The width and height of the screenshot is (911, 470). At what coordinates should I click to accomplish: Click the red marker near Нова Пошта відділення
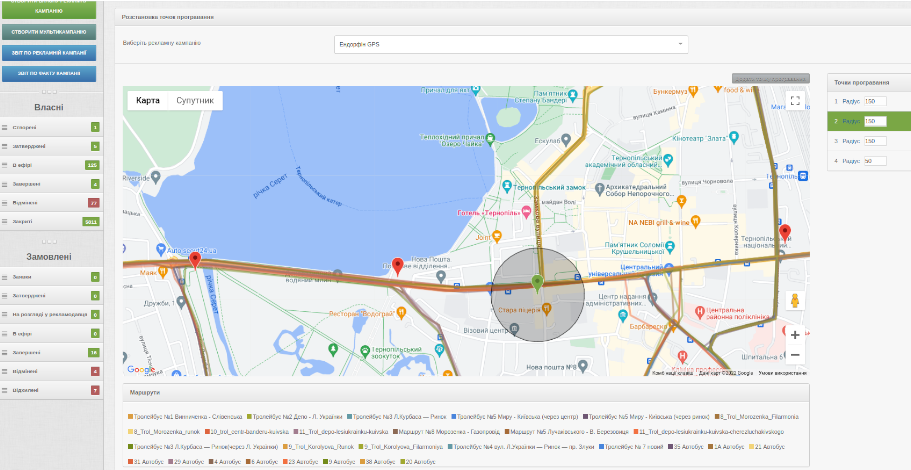(x=397, y=266)
